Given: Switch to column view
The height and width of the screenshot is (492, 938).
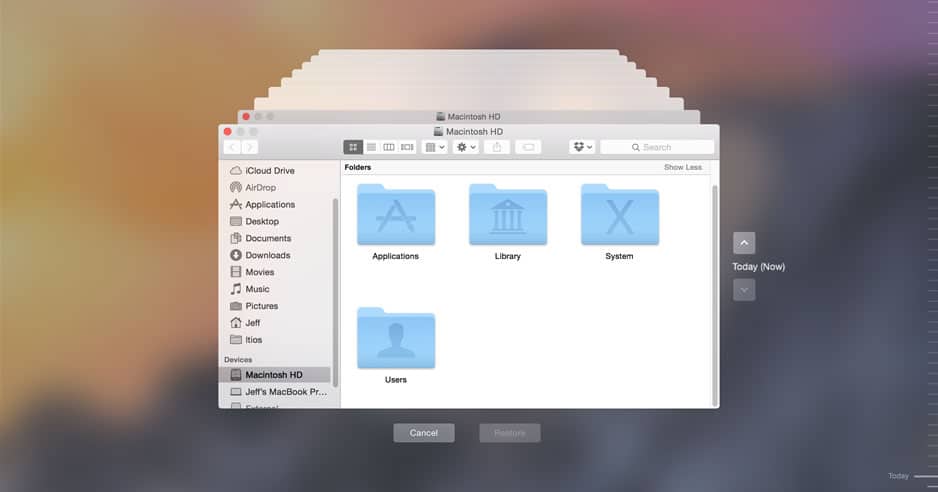Looking at the screenshot, I should 389,147.
